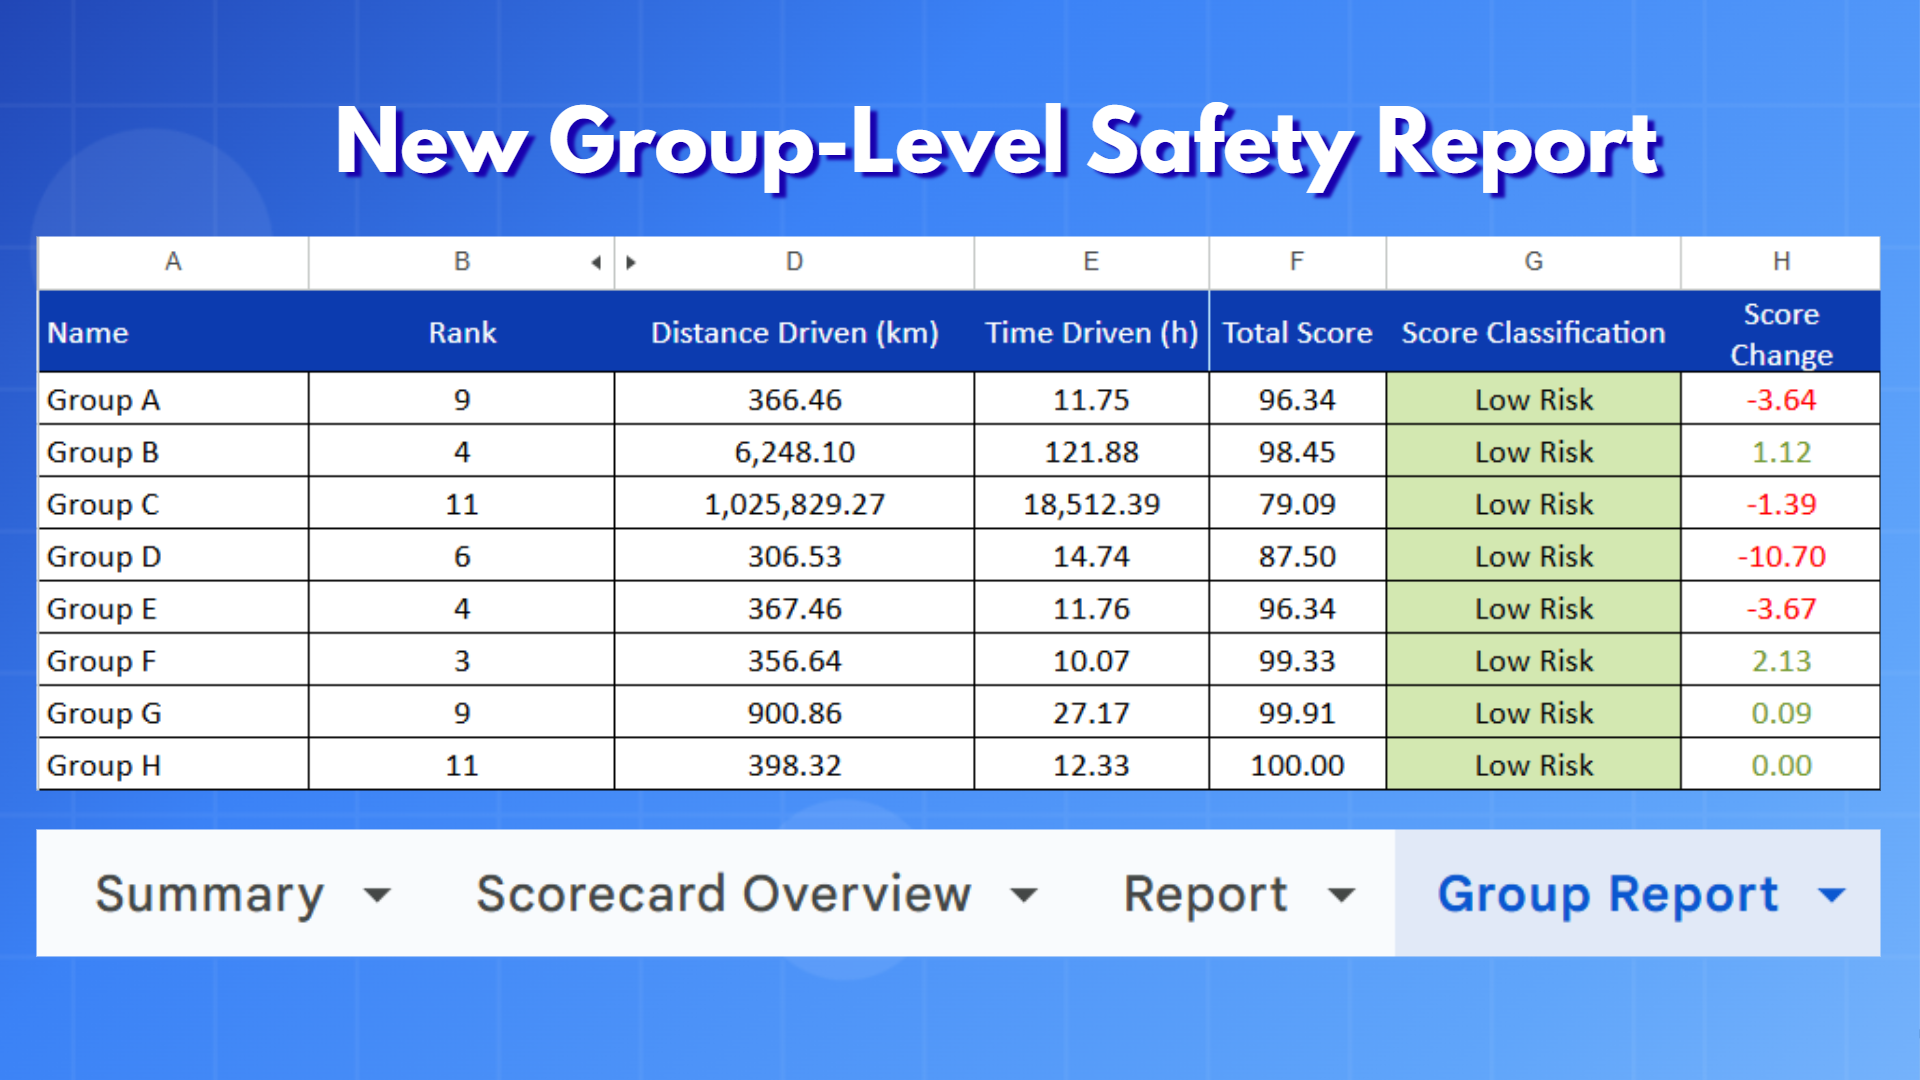Switch to the Summary sheet tab
Viewport: 1920px width, 1080px height.
coord(209,894)
